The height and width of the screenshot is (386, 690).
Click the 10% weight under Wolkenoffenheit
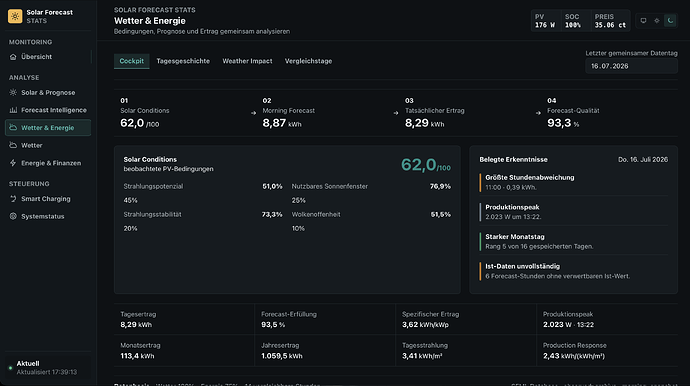(298, 228)
